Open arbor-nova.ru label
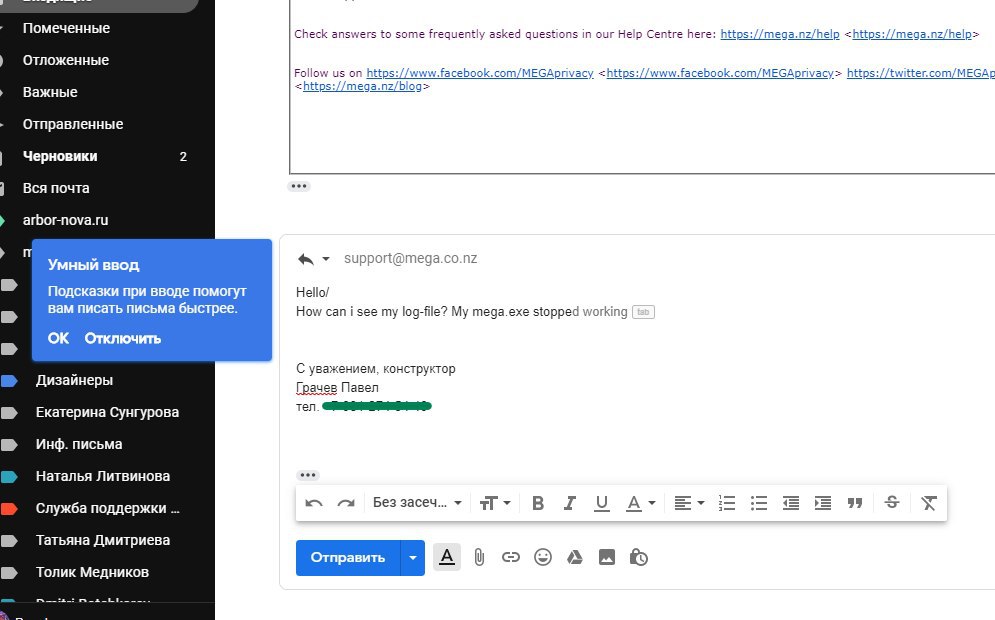995x620 pixels. click(65, 220)
